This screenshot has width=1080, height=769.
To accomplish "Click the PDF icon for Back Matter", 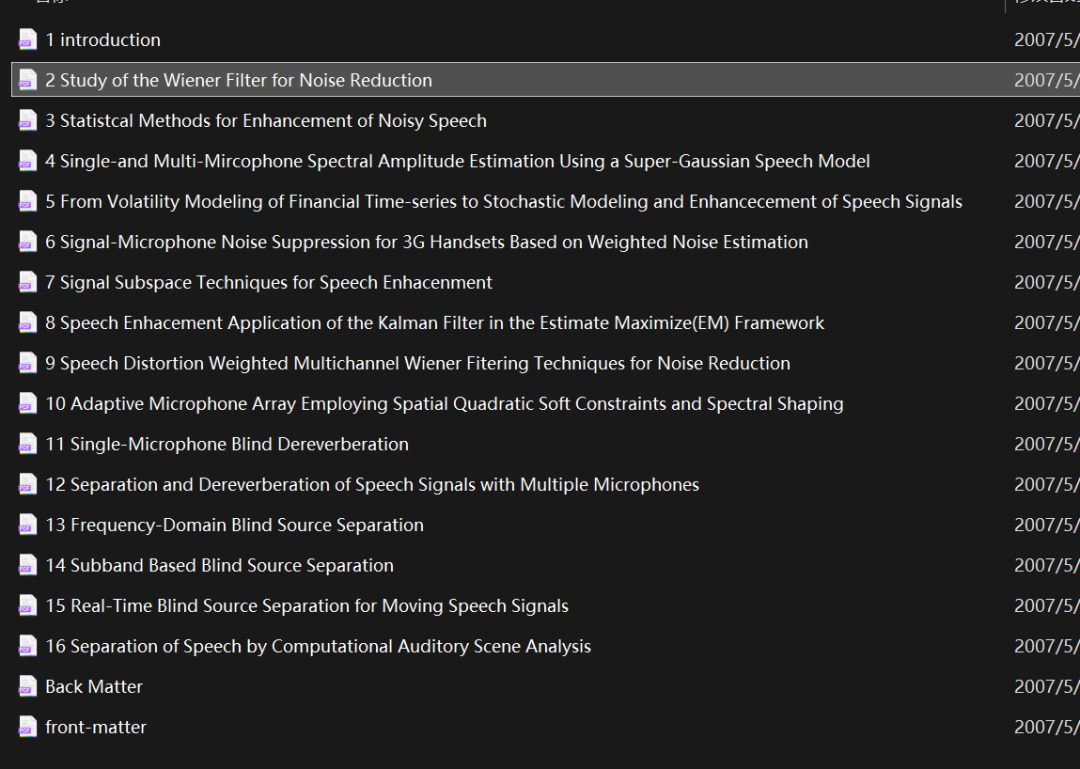I will [x=28, y=686].
